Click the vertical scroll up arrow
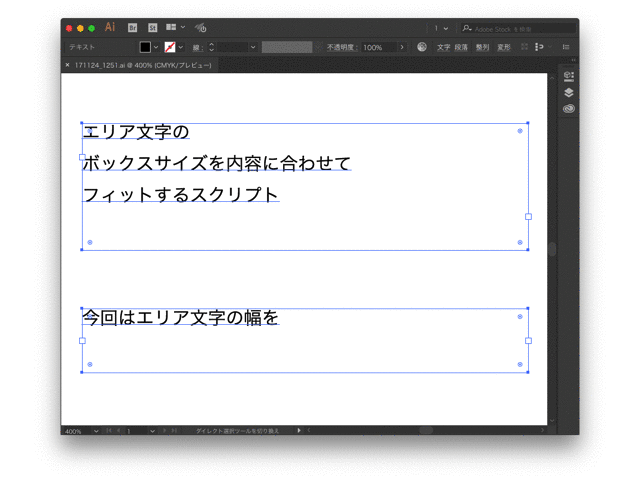640x480 pixels. (552, 78)
